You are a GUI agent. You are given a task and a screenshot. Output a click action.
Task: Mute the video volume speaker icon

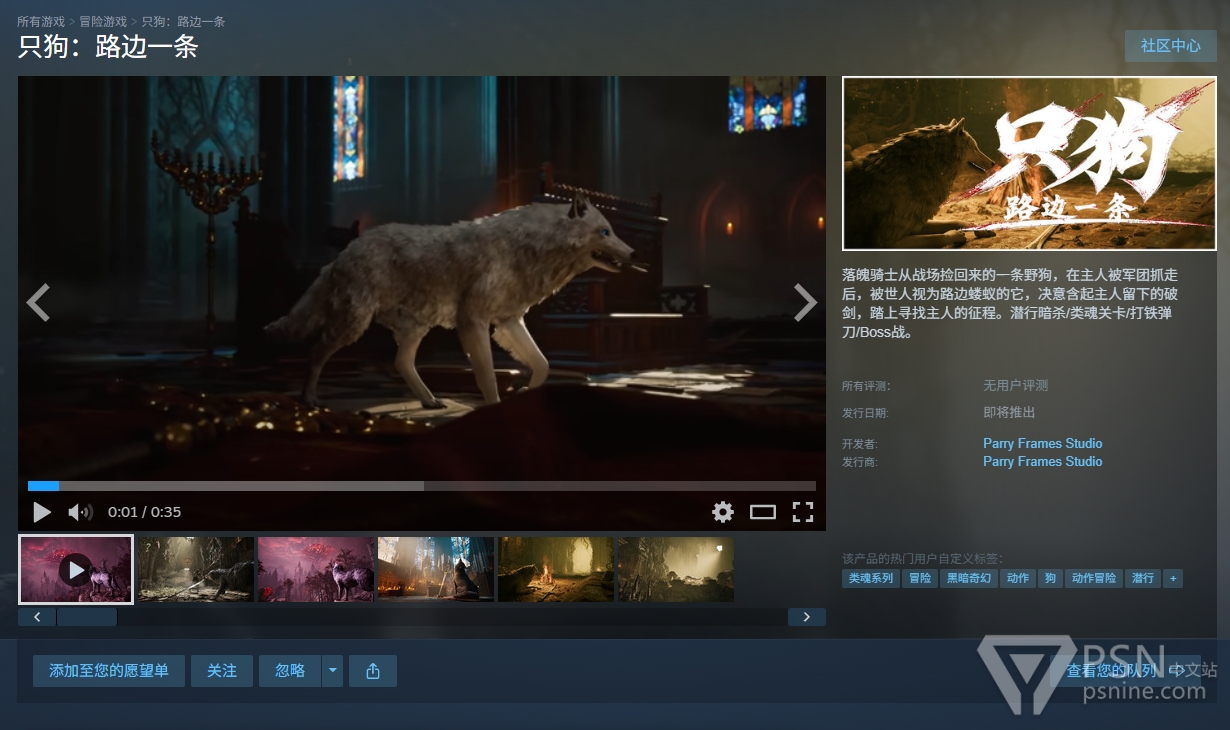[x=80, y=512]
